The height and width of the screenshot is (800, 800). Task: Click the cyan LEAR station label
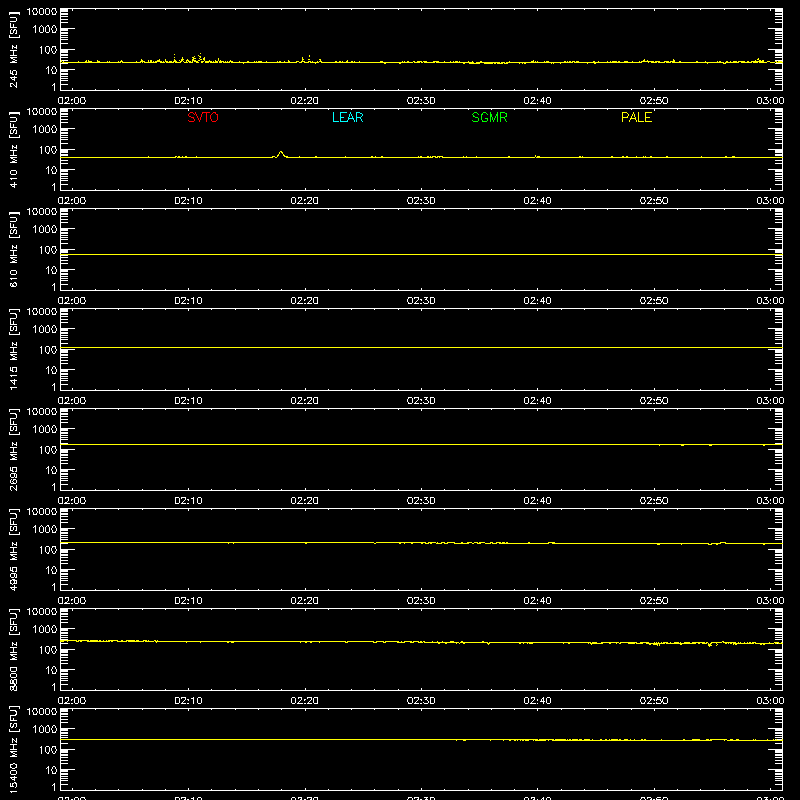[347, 117]
